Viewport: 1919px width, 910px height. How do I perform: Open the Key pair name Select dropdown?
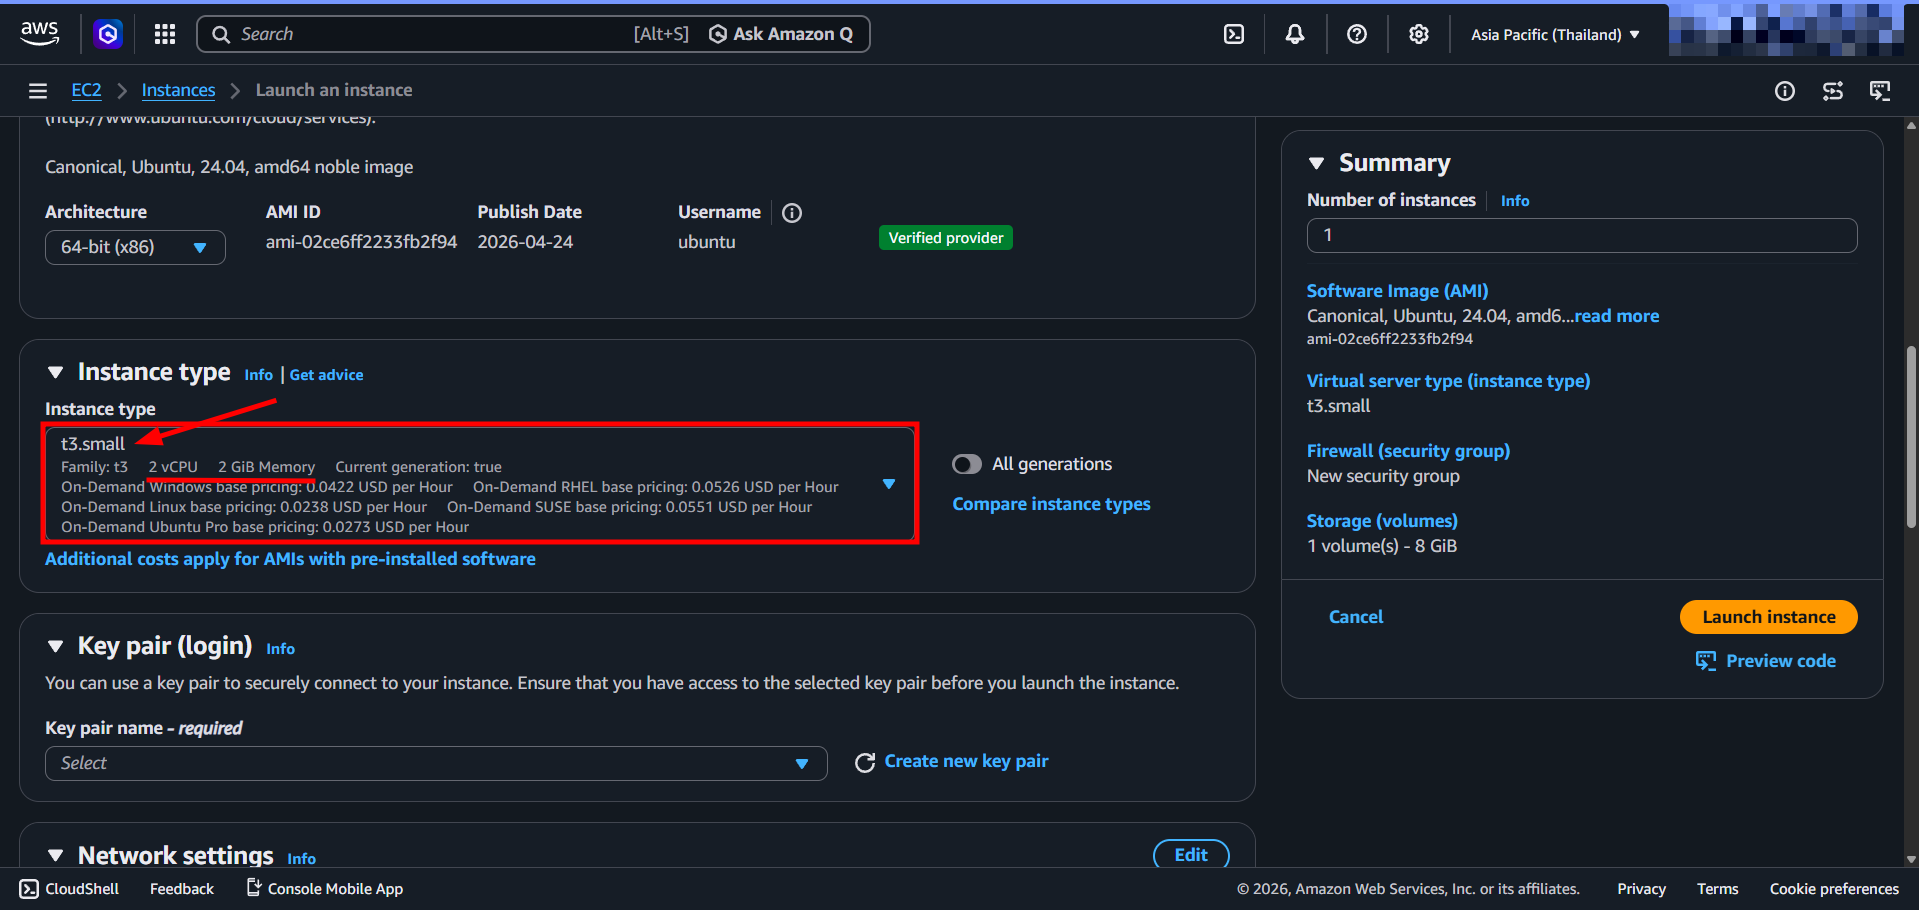click(x=436, y=763)
